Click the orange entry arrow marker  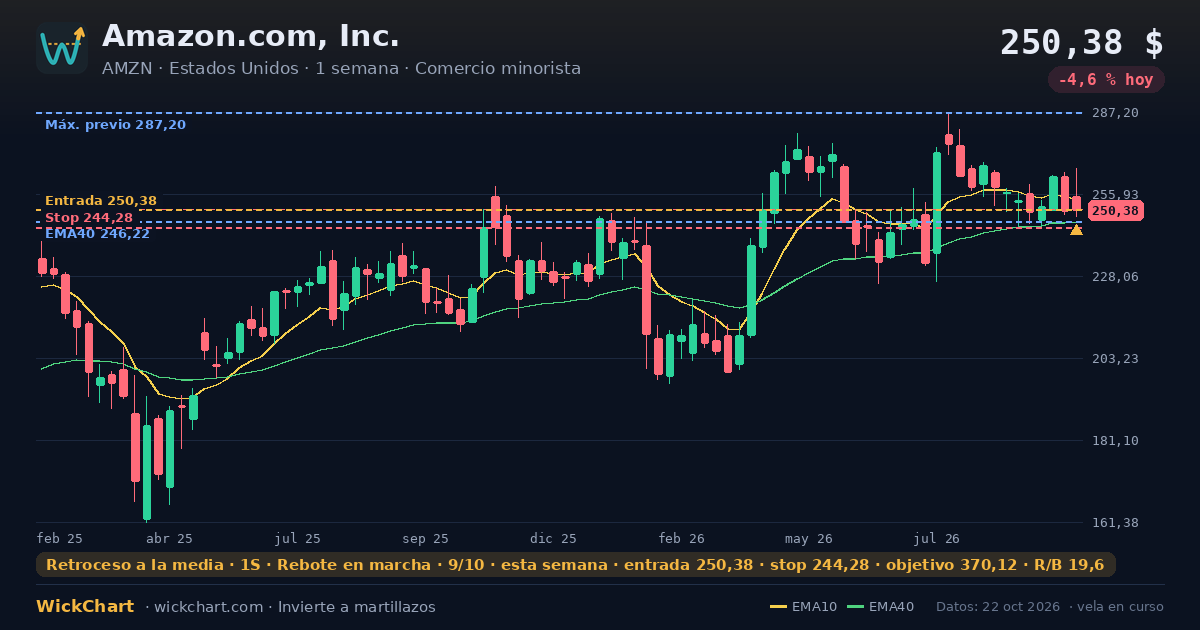pyautogui.click(x=1076, y=230)
